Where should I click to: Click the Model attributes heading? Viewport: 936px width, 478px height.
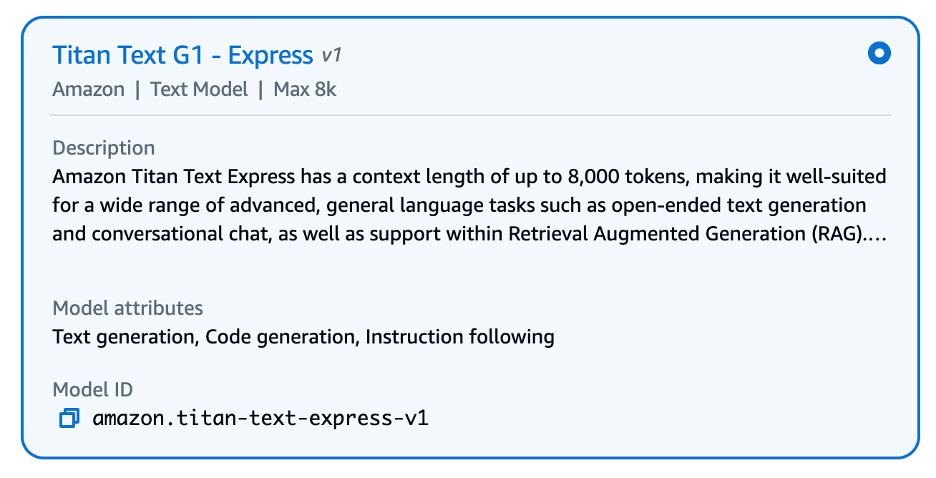click(127, 307)
